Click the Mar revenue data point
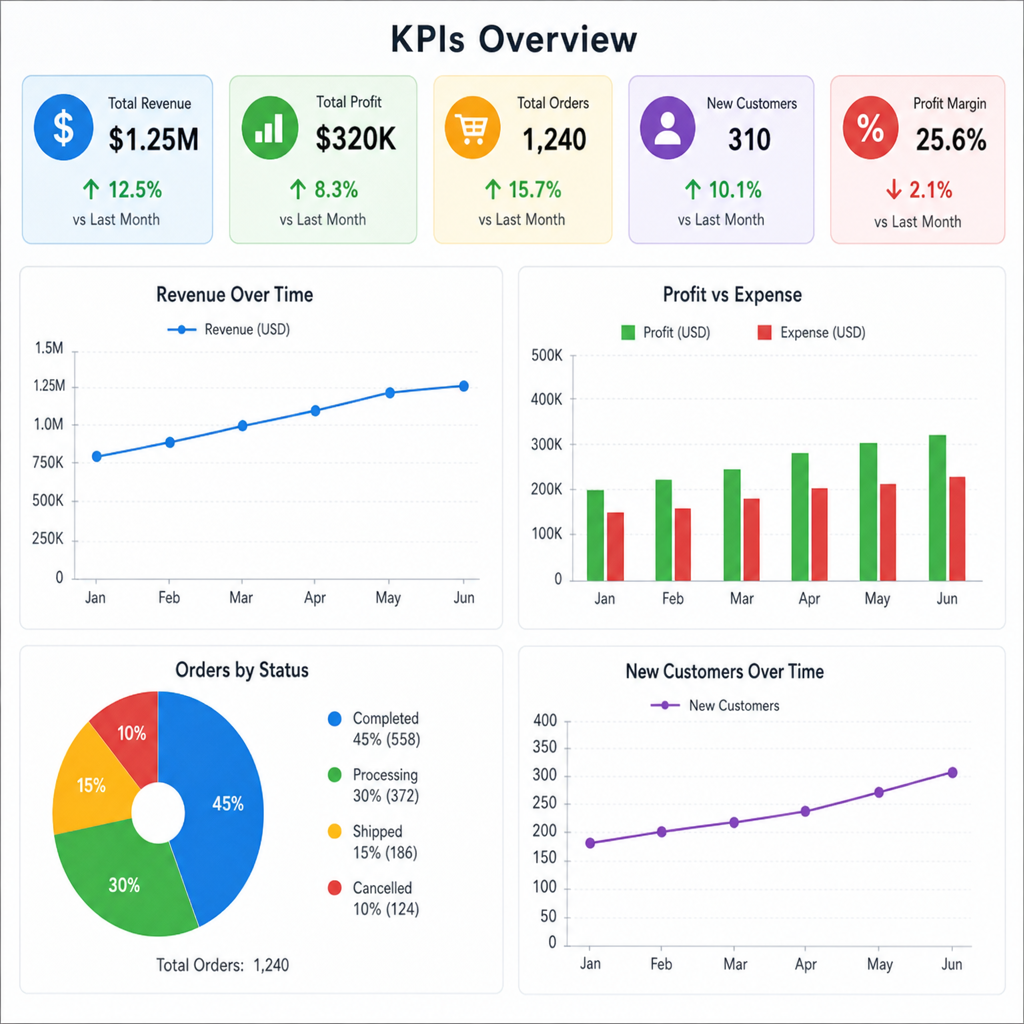The image size is (1024, 1024). (x=242, y=426)
